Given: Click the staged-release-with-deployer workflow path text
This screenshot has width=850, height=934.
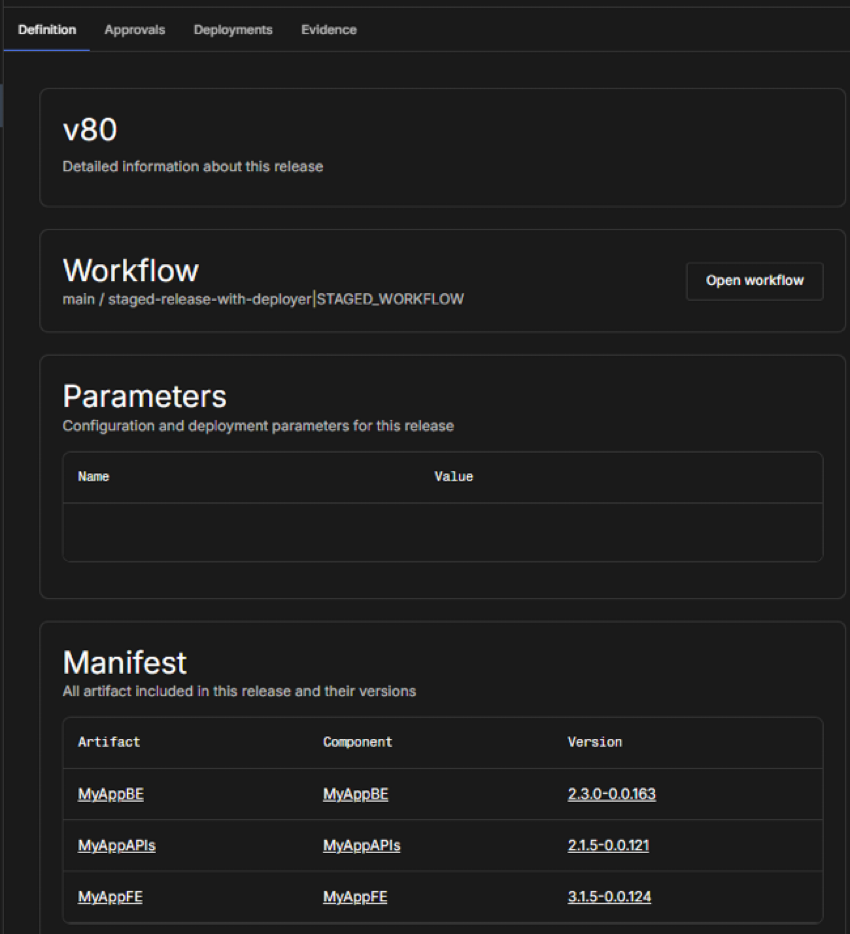Looking at the screenshot, I should pyautogui.click(x=209, y=299).
